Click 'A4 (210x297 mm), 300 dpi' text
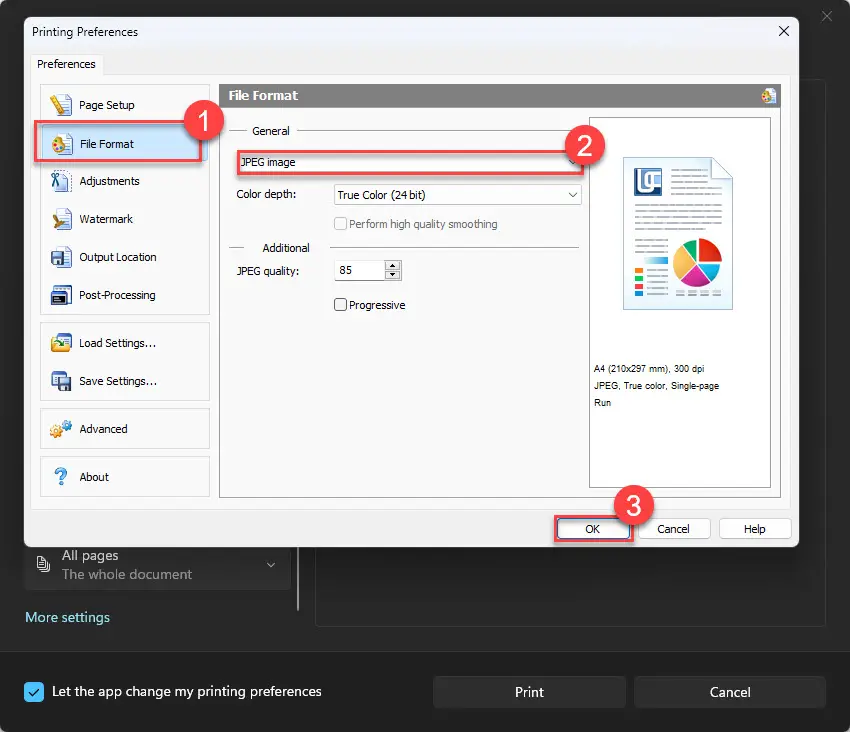 tap(649, 369)
